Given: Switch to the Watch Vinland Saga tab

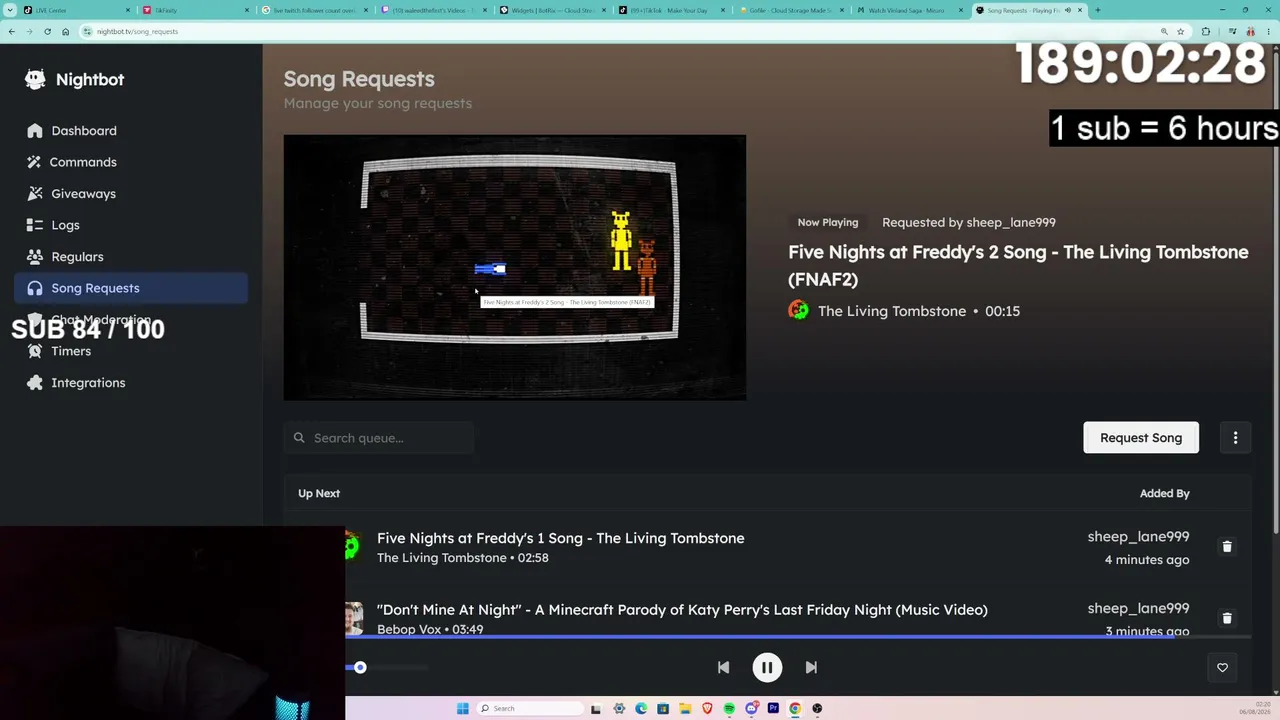Looking at the screenshot, I should click(910, 10).
